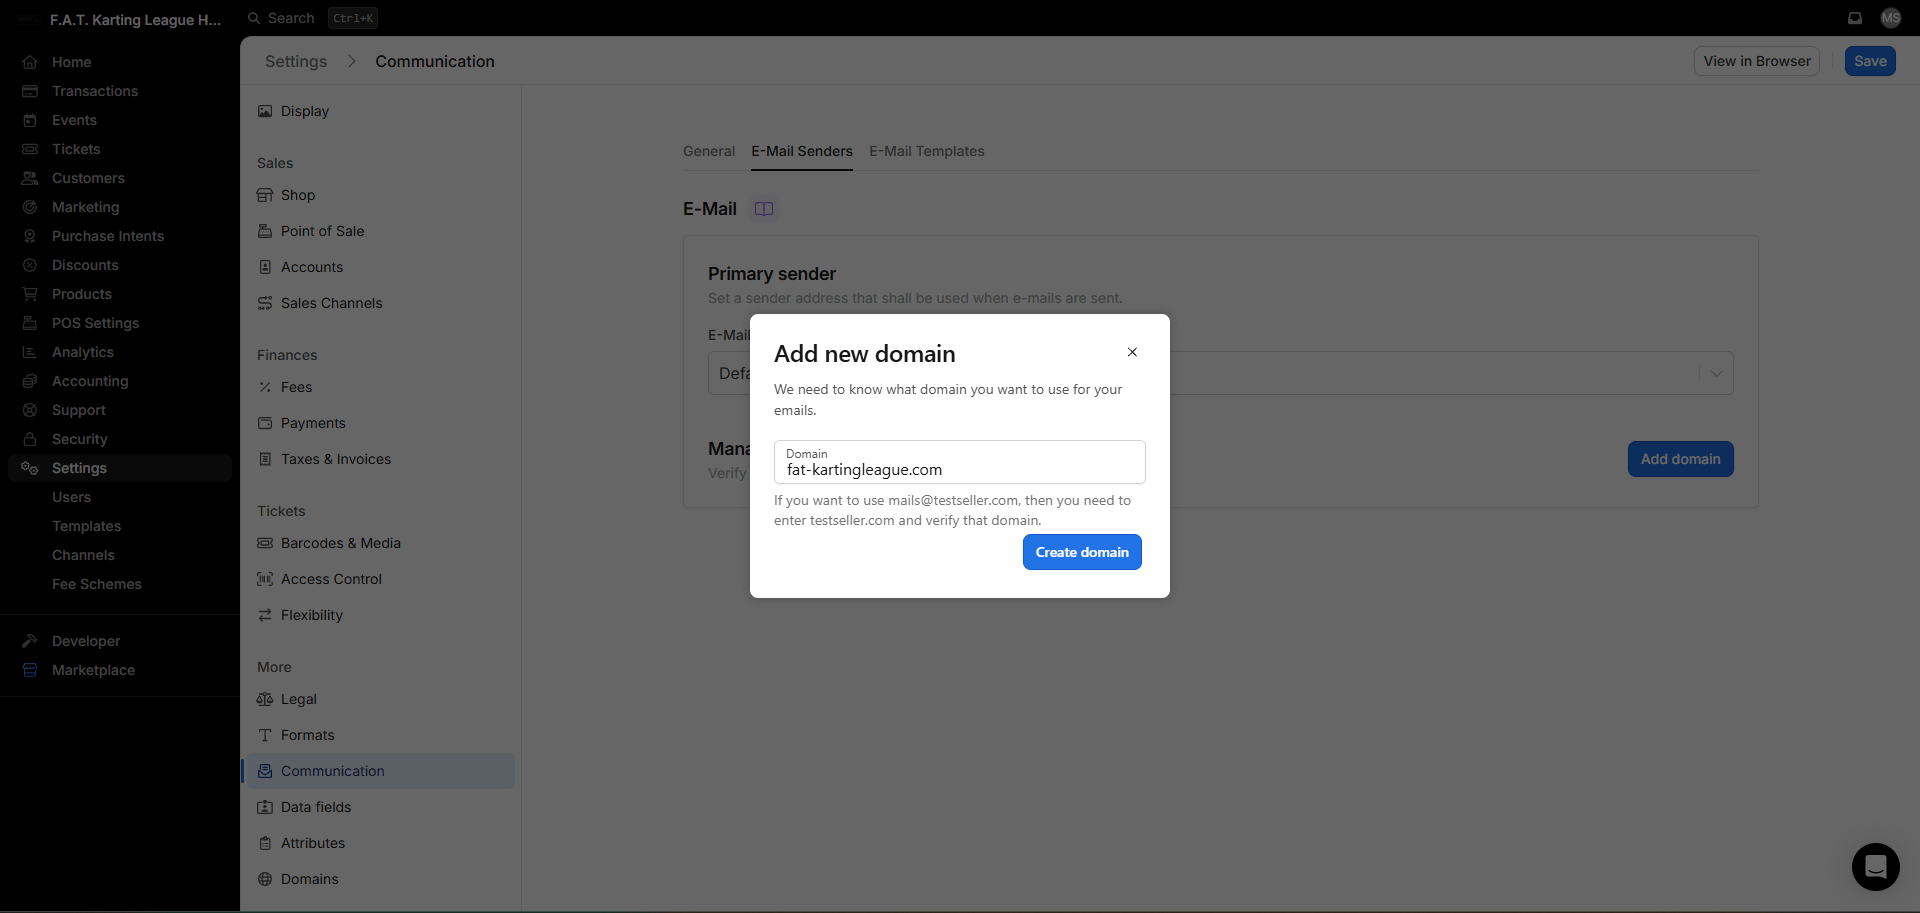Open the documentation book icon next to E-Mail
The width and height of the screenshot is (1920, 913).
click(764, 209)
